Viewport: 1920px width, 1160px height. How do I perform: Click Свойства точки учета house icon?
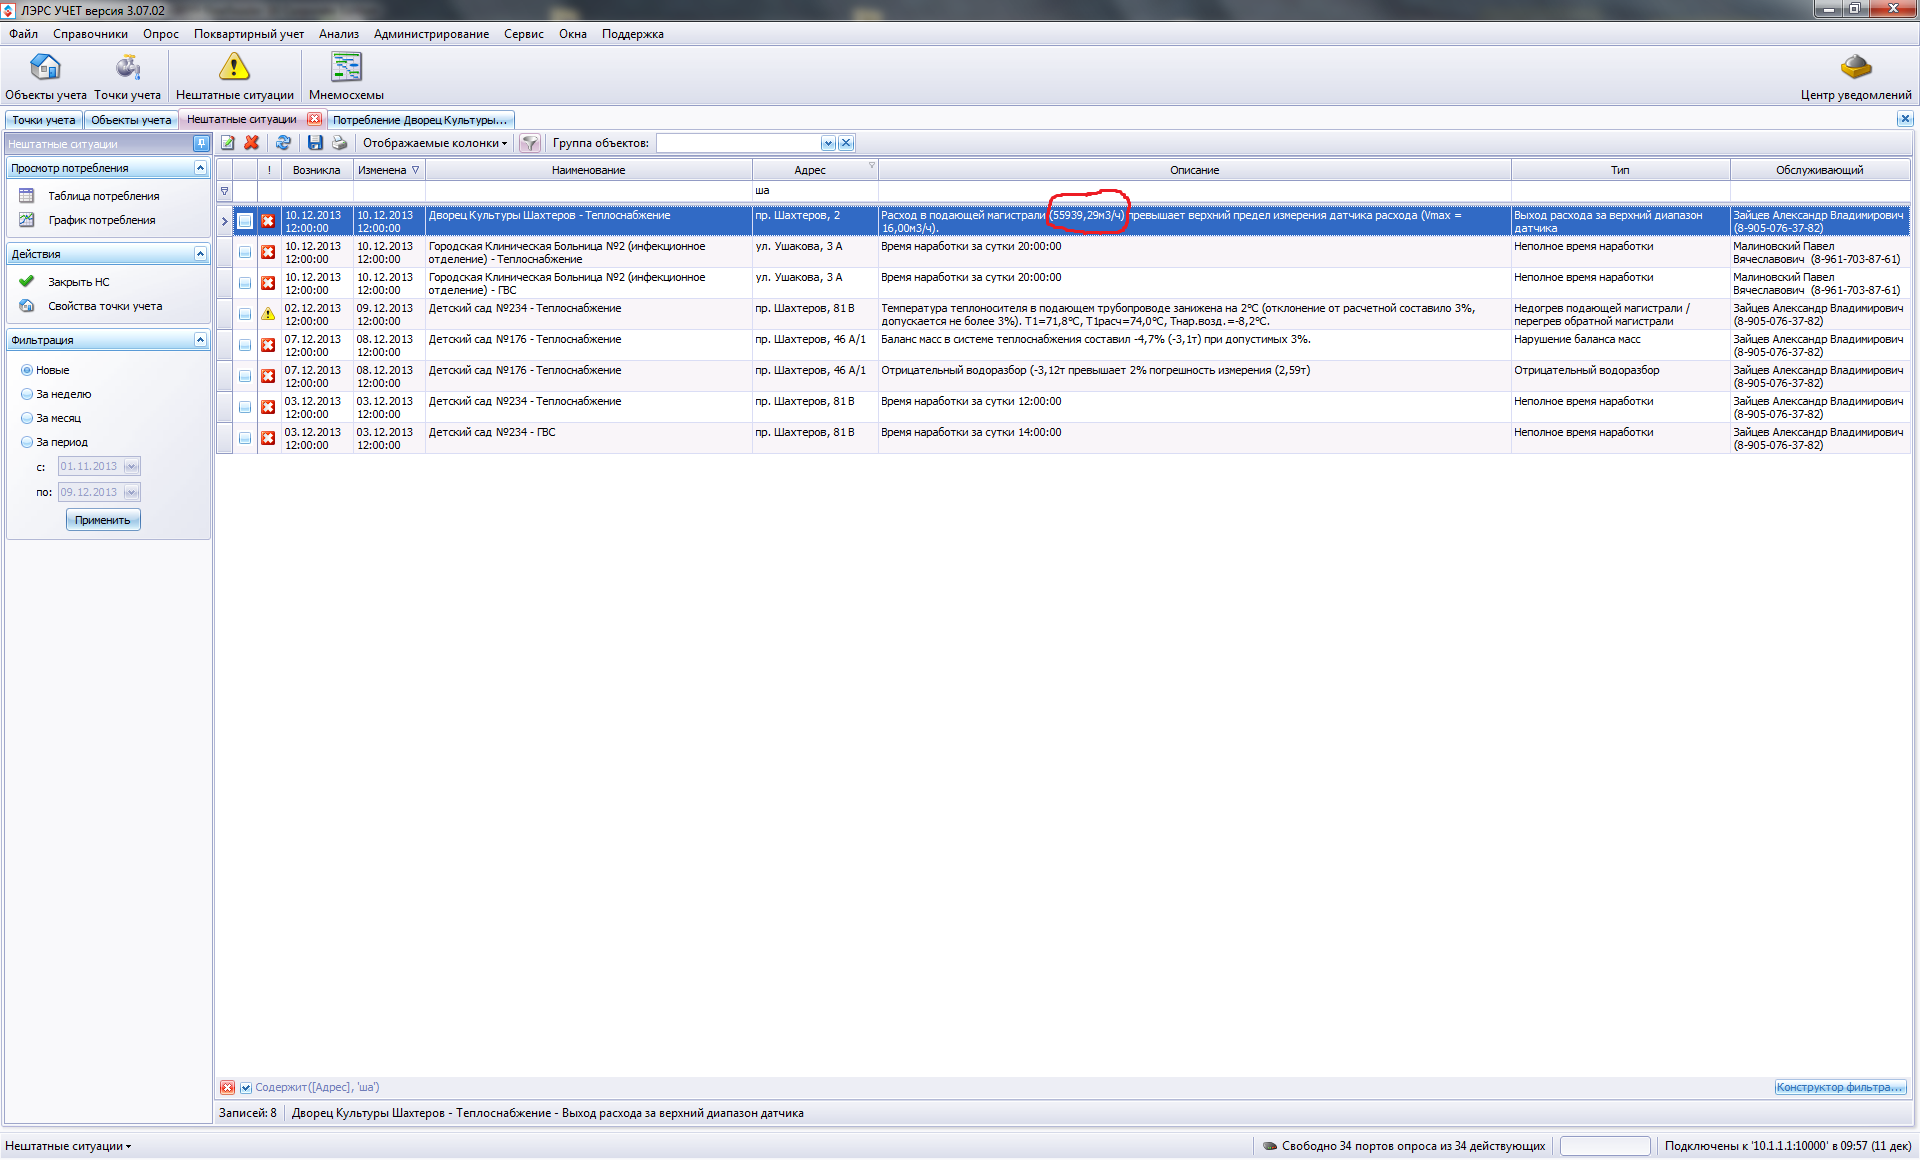pyautogui.click(x=27, y=306)
